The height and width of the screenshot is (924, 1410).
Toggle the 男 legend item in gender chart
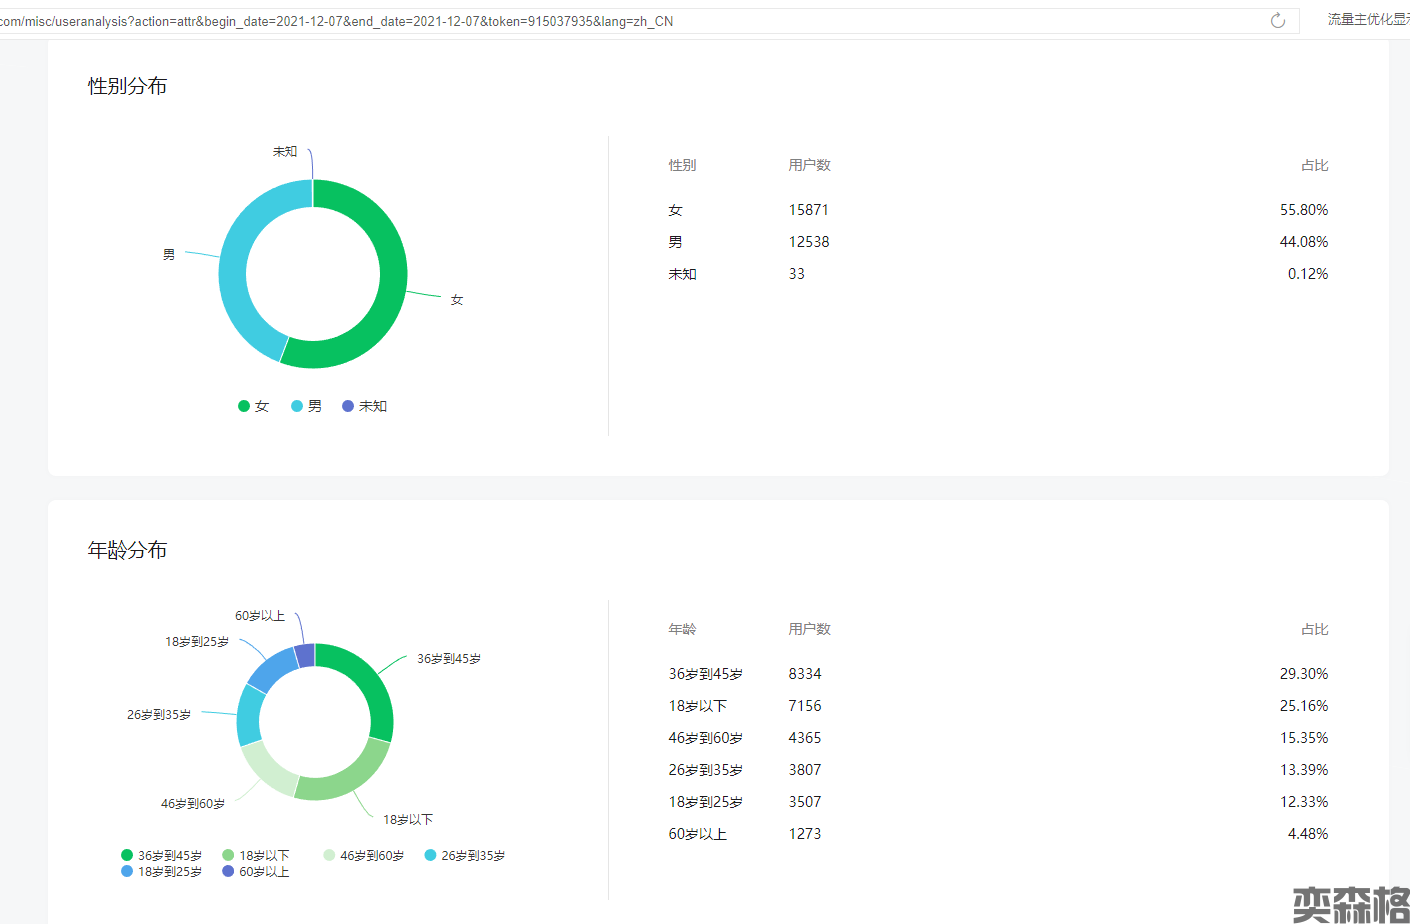[307, 406]
